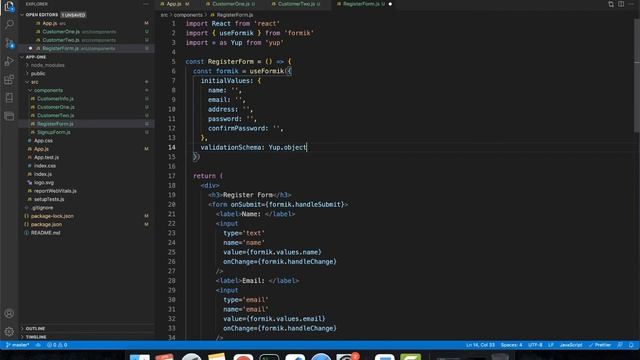The height and width of the screenshot is (360, 640).
Task: Click the Spaces: 4 indentation setting
Action: 511,345
